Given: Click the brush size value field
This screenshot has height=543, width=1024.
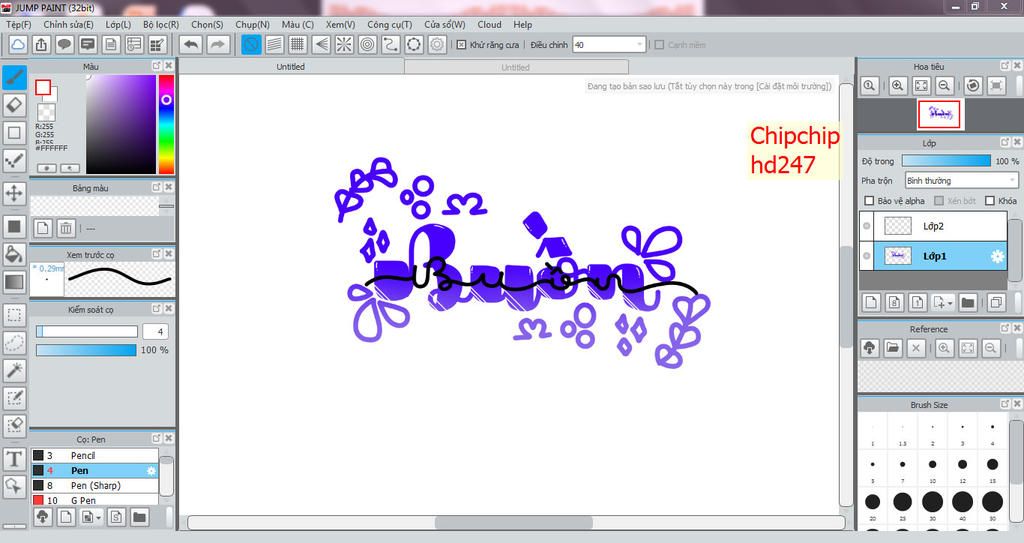Looking at the screenshot, I should pos(155,331).
